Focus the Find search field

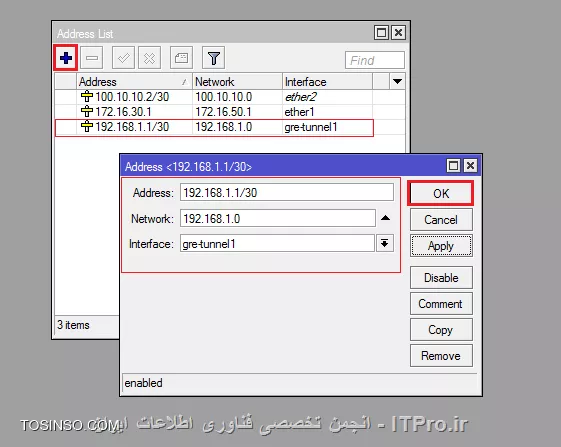click(x=375, y=60)
